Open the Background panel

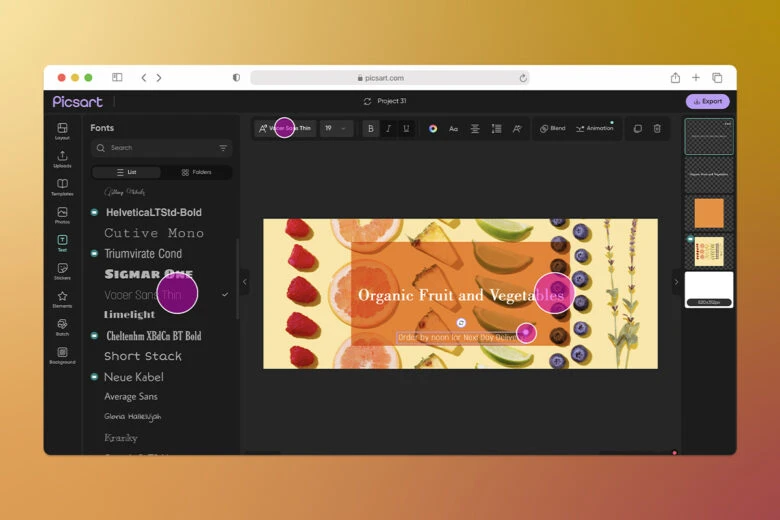(x=62, y=356)
